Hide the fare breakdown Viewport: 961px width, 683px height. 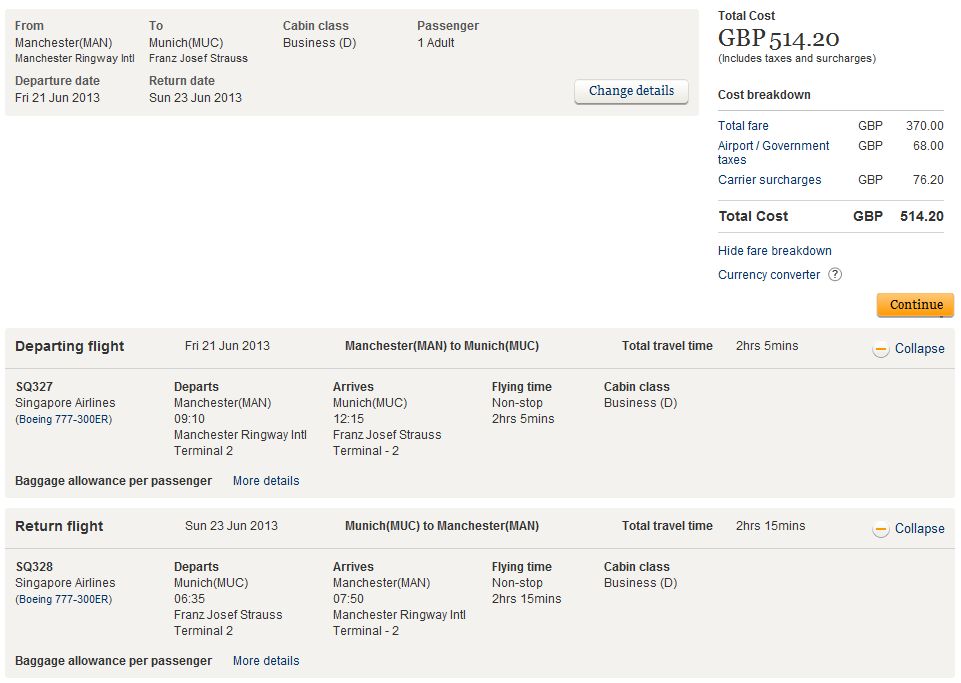click(x=774, y=251)
